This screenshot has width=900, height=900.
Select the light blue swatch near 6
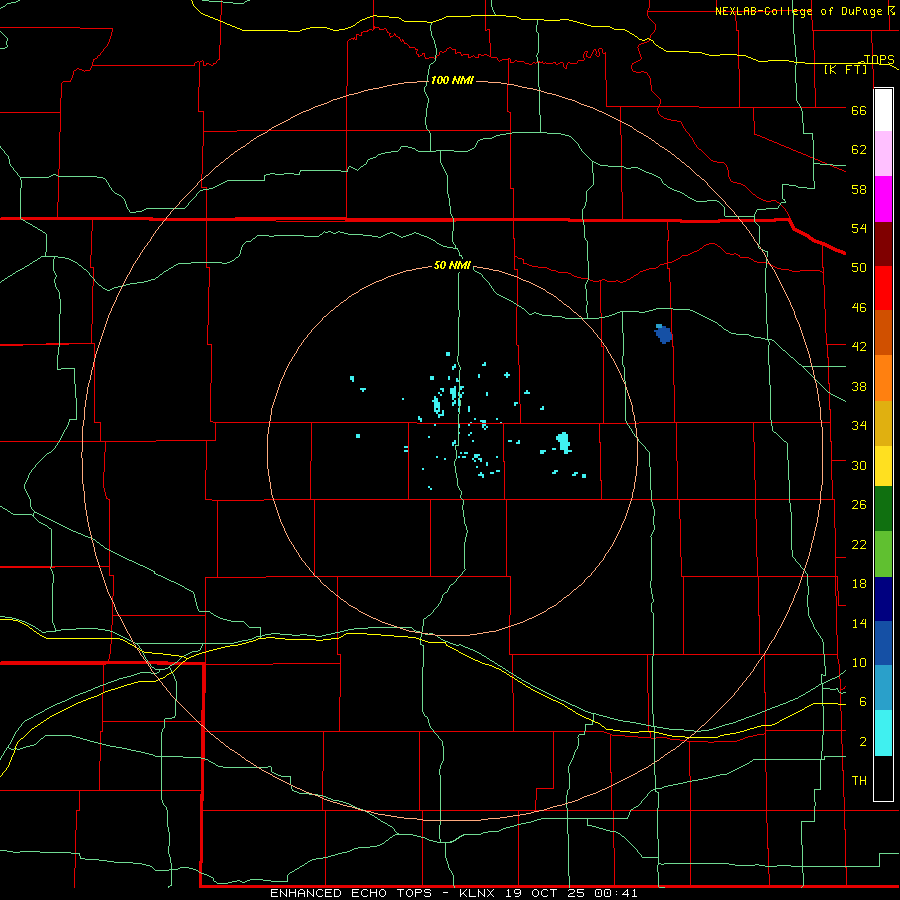pos(883,688)
